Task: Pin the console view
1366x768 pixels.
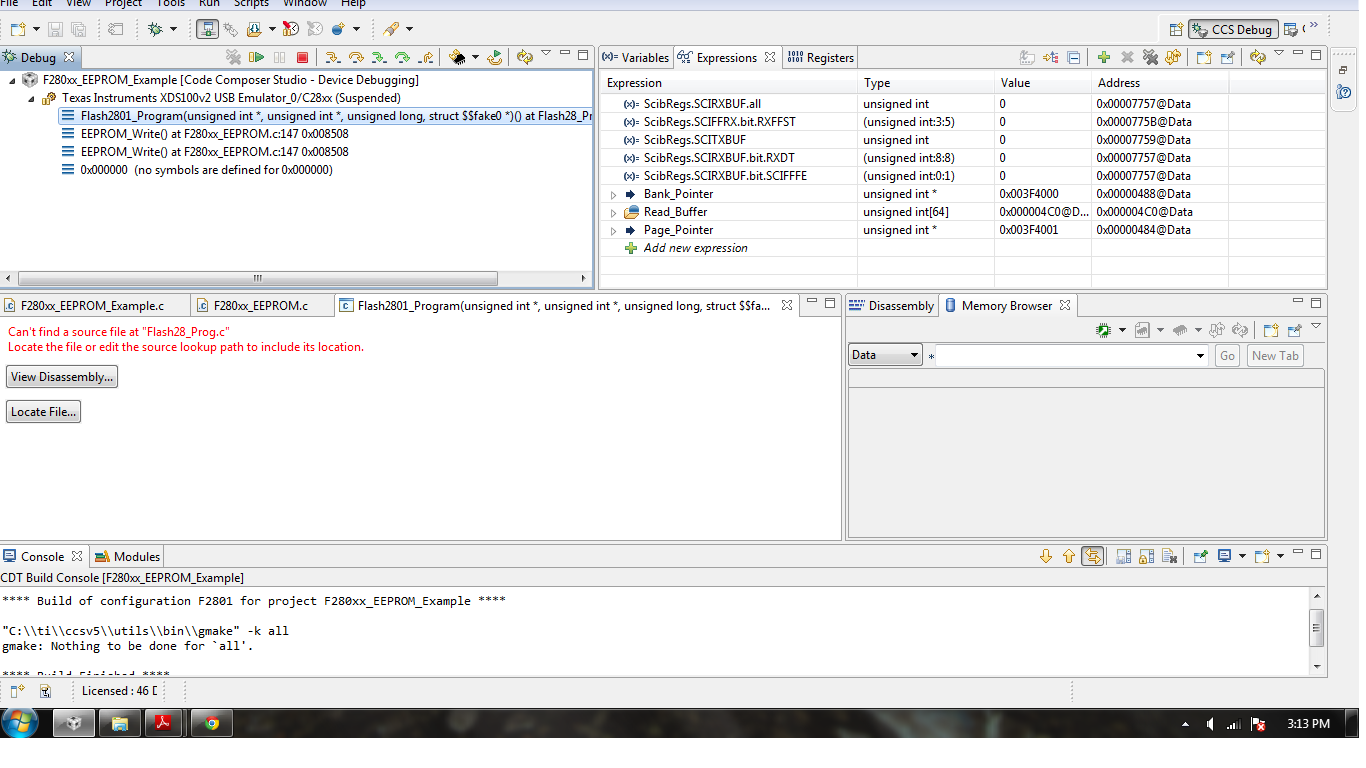Action: point(1200,556)
